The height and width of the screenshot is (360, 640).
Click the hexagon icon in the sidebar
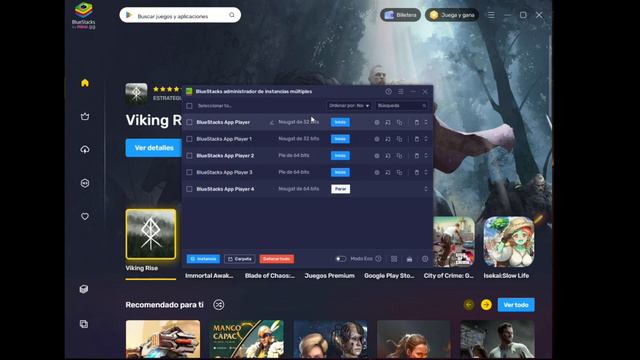(x=85, y=183)
